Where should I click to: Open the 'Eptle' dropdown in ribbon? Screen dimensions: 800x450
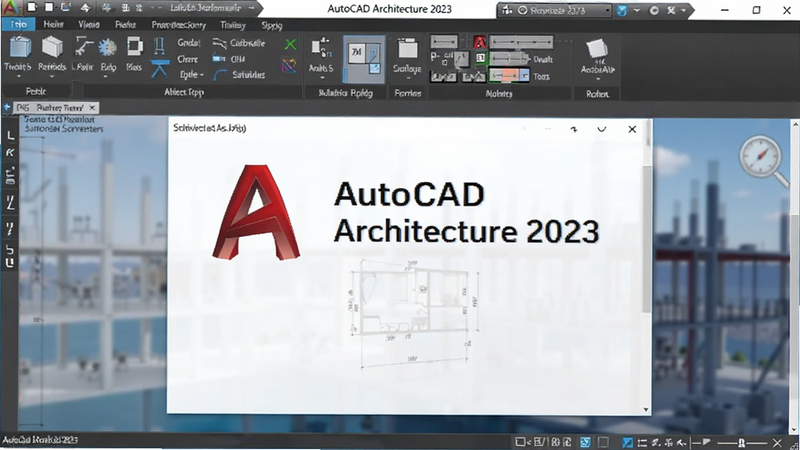coord(191,75)
